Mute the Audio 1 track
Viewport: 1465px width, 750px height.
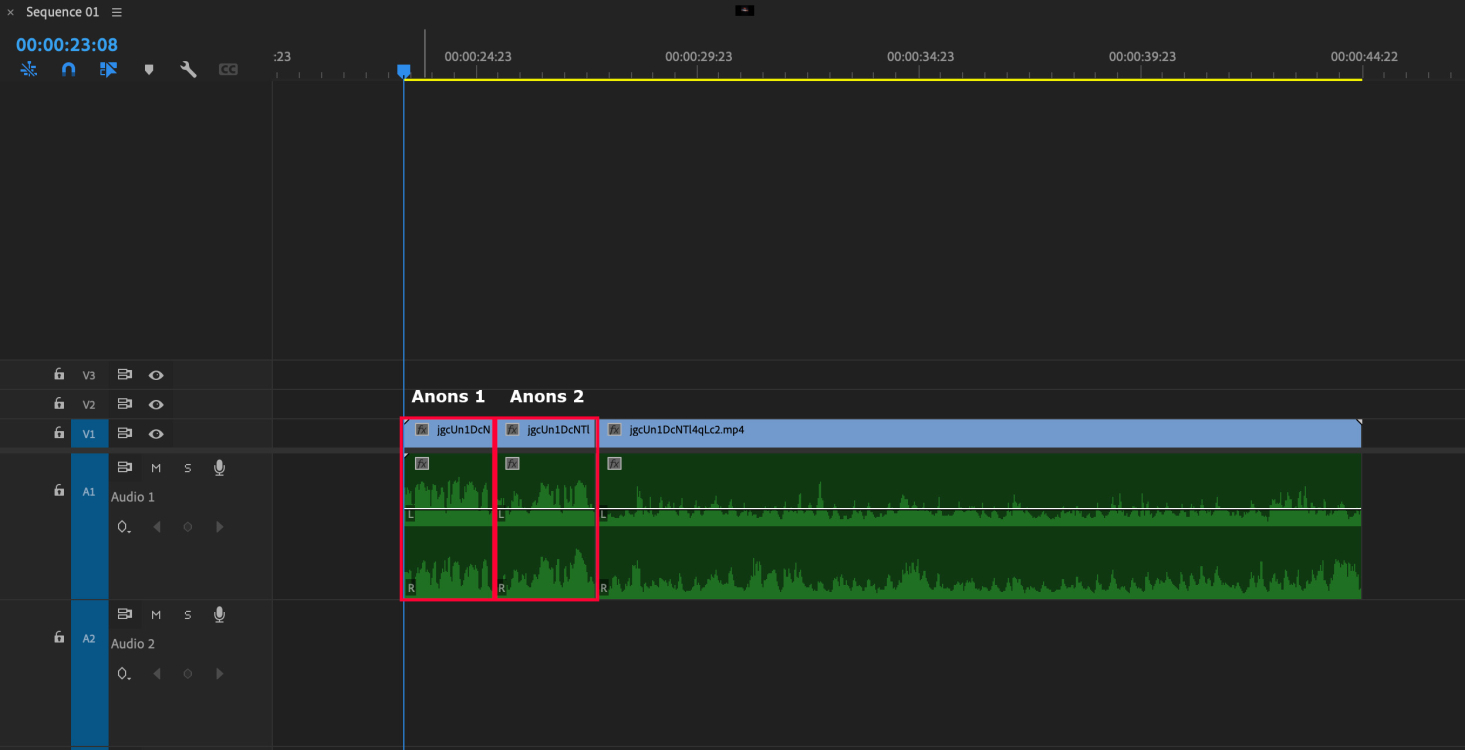coord(156,468)
